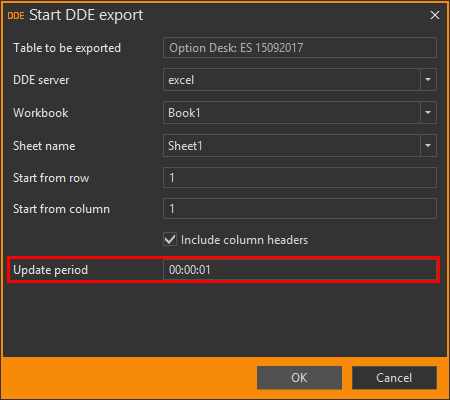Click the 'Workbook' label
Viewport: 450px width, 400px height.
point(40,113)
